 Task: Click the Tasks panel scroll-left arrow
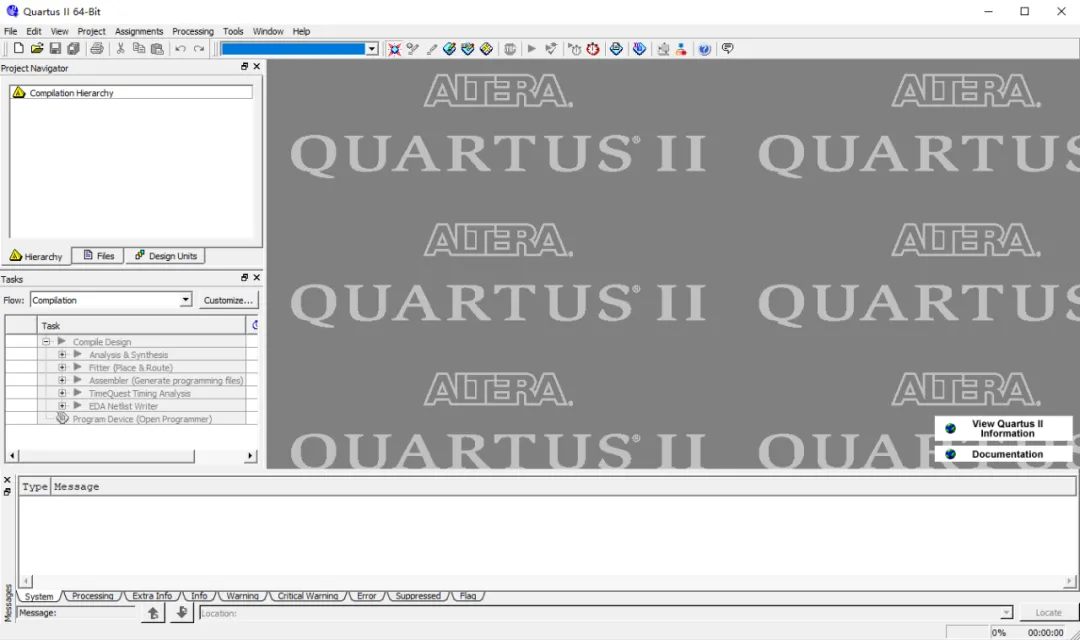click(12, 456)
